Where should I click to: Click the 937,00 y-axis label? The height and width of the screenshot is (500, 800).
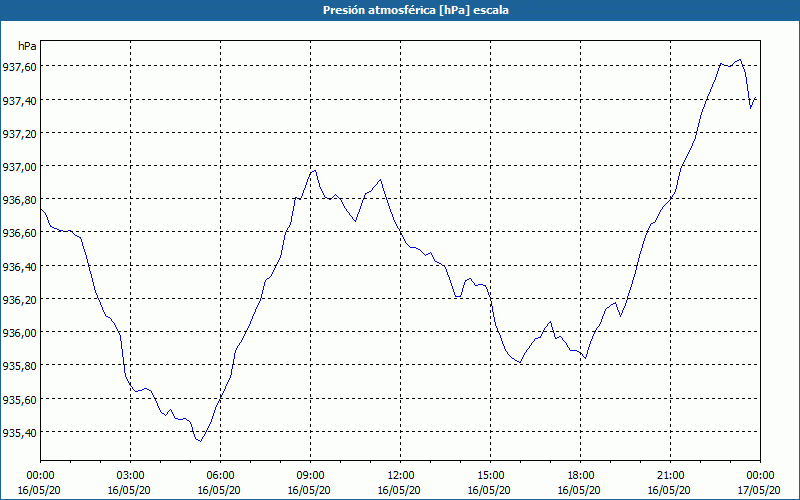tap(19, 167)
